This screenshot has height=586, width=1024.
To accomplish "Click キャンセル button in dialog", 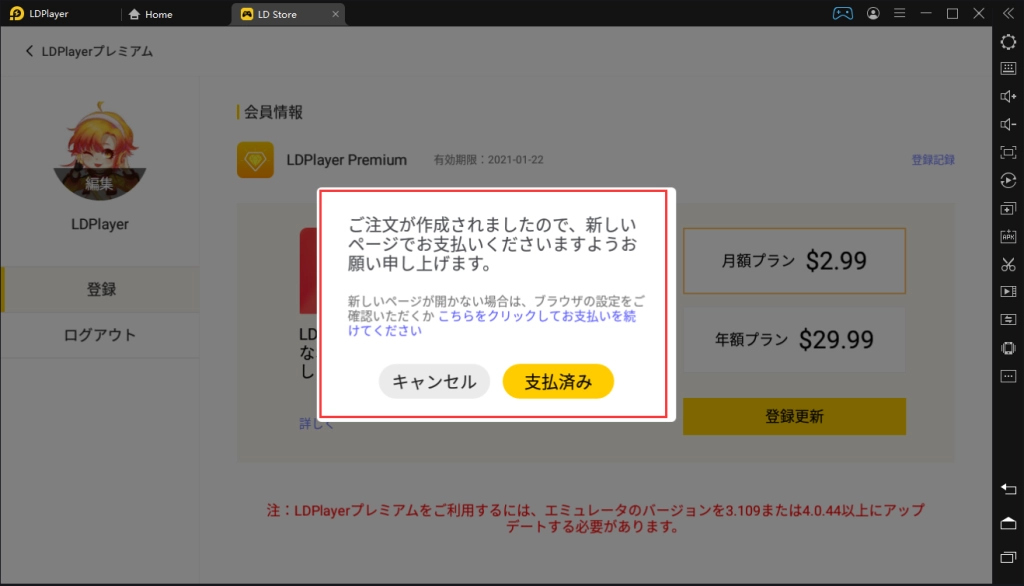I will click(x=434, y=381).
